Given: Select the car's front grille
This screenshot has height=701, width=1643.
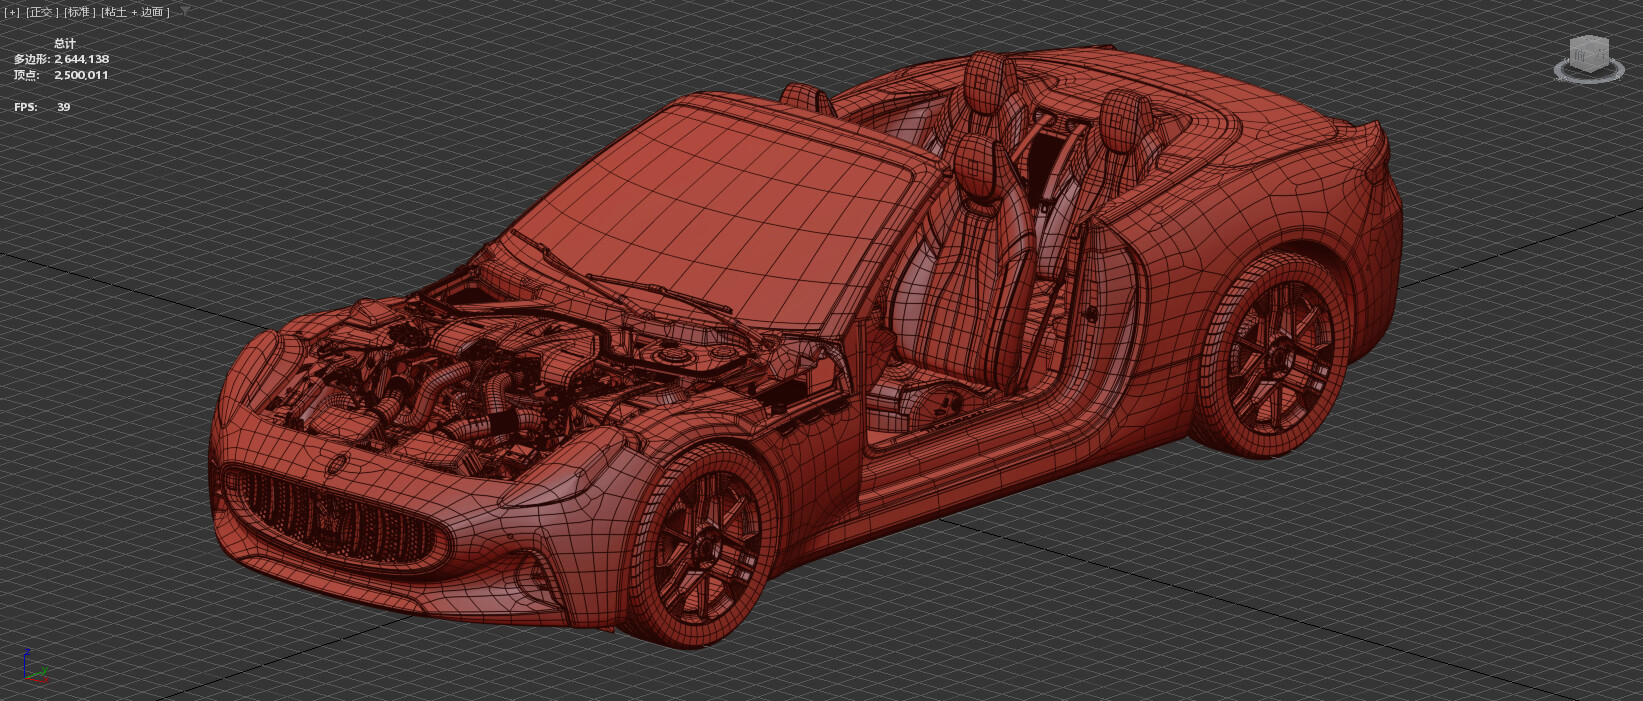Looking at the screenshot, I should click(x=335, y=517).
